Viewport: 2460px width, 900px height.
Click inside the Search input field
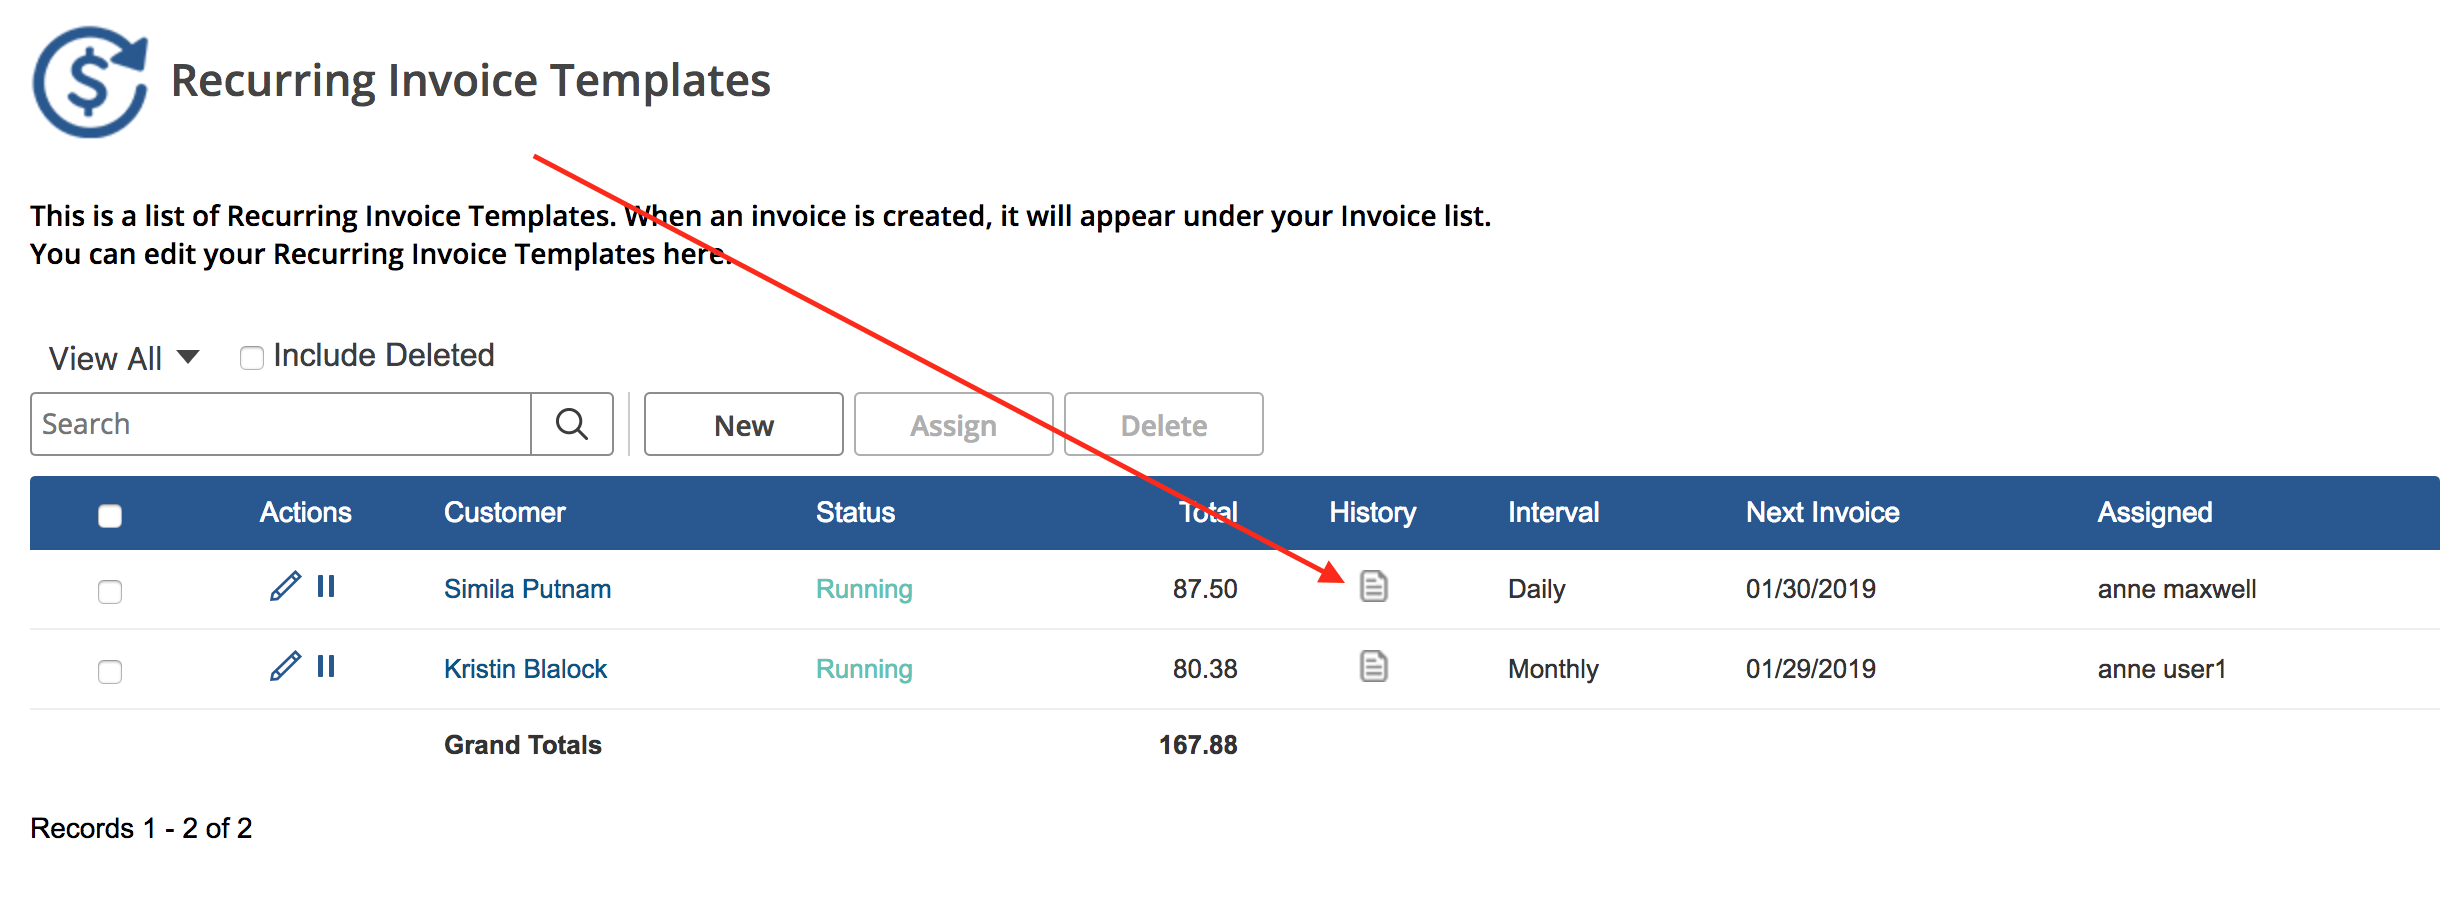click(x=280, y=424)
